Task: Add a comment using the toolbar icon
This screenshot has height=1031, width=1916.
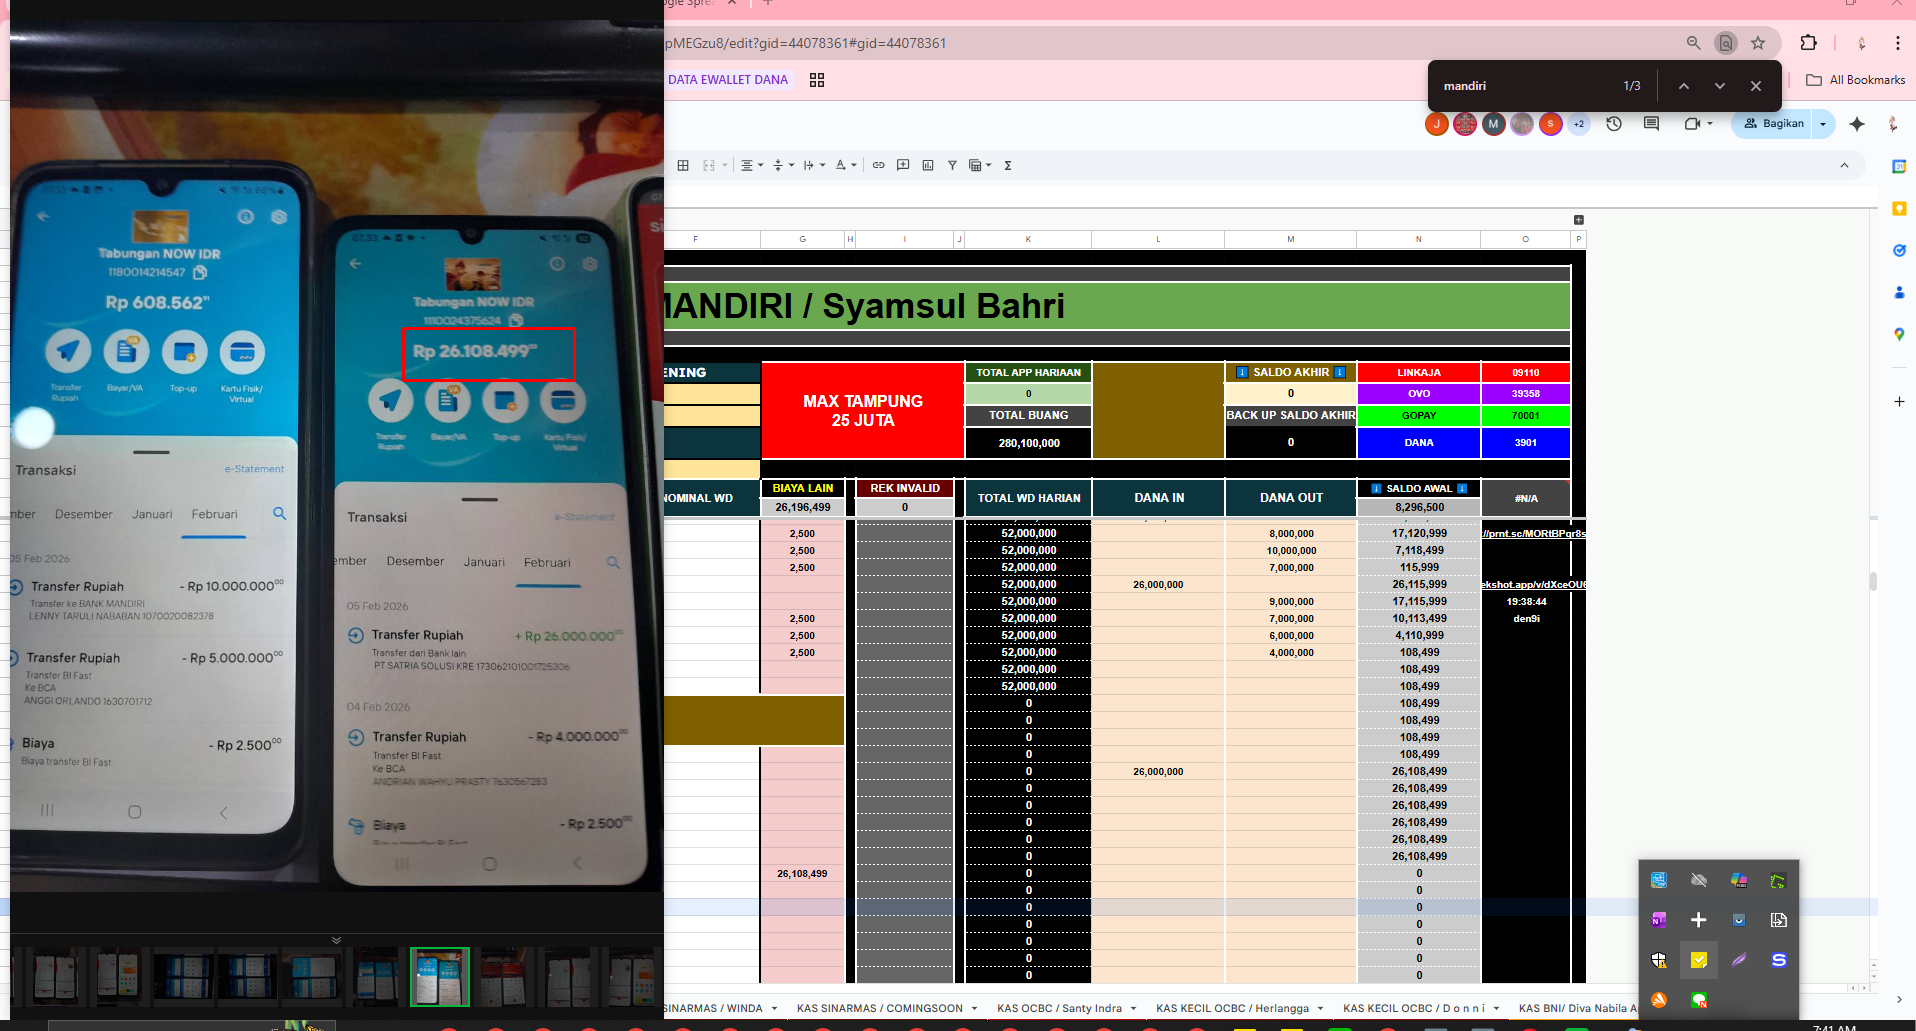Action: 903,165
